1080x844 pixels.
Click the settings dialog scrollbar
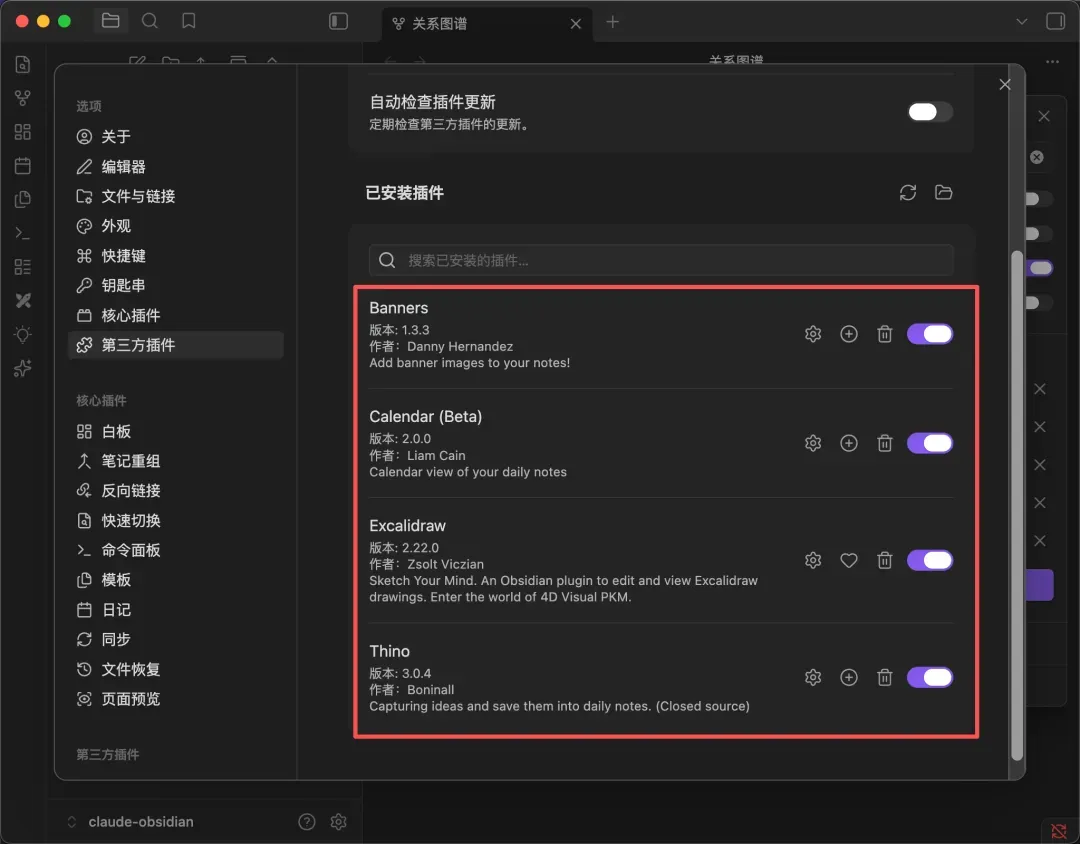[x=1017, y=506]
